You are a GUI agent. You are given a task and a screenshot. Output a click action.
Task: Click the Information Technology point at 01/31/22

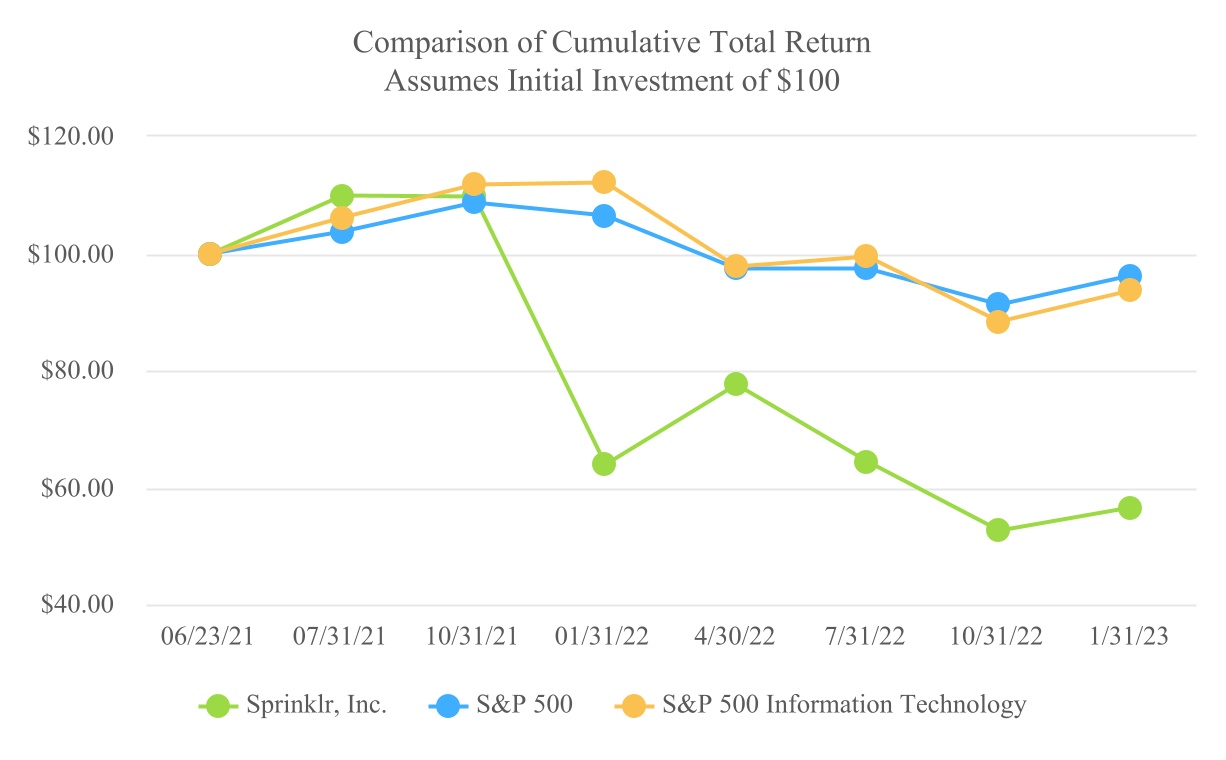[603, 182]
